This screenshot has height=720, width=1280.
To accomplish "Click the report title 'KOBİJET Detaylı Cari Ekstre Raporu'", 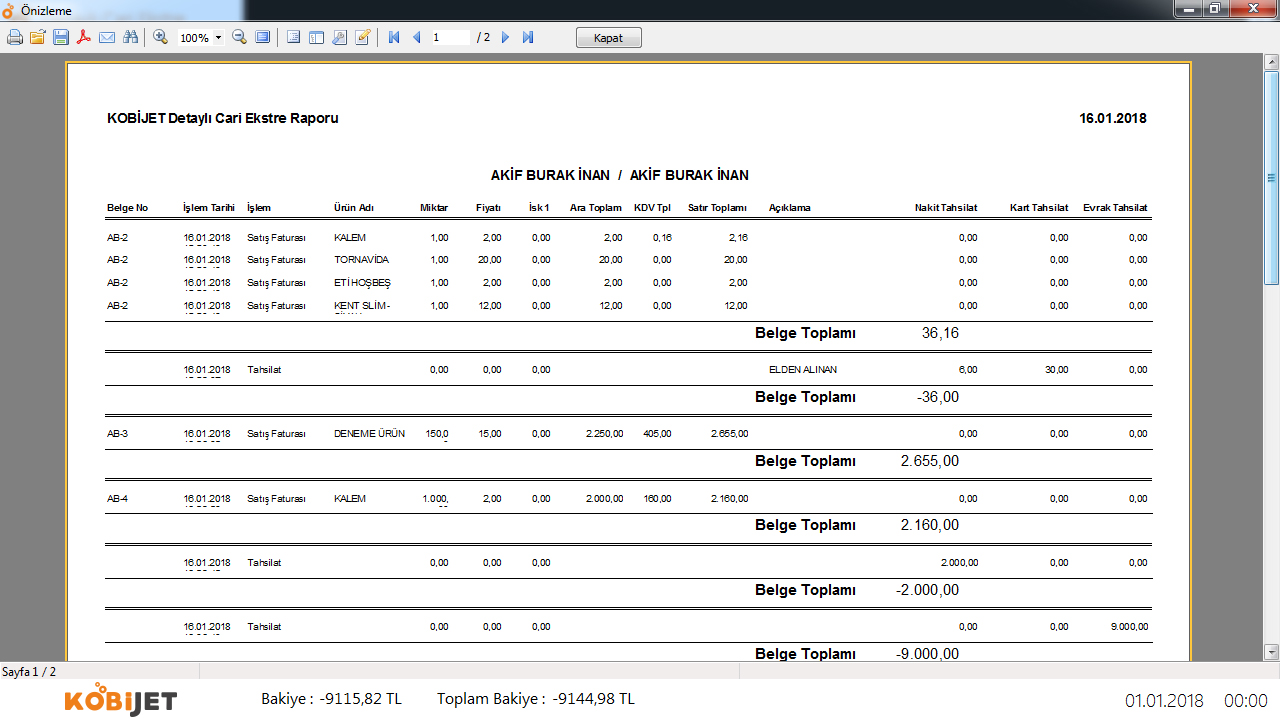I will tap(222, 118).
